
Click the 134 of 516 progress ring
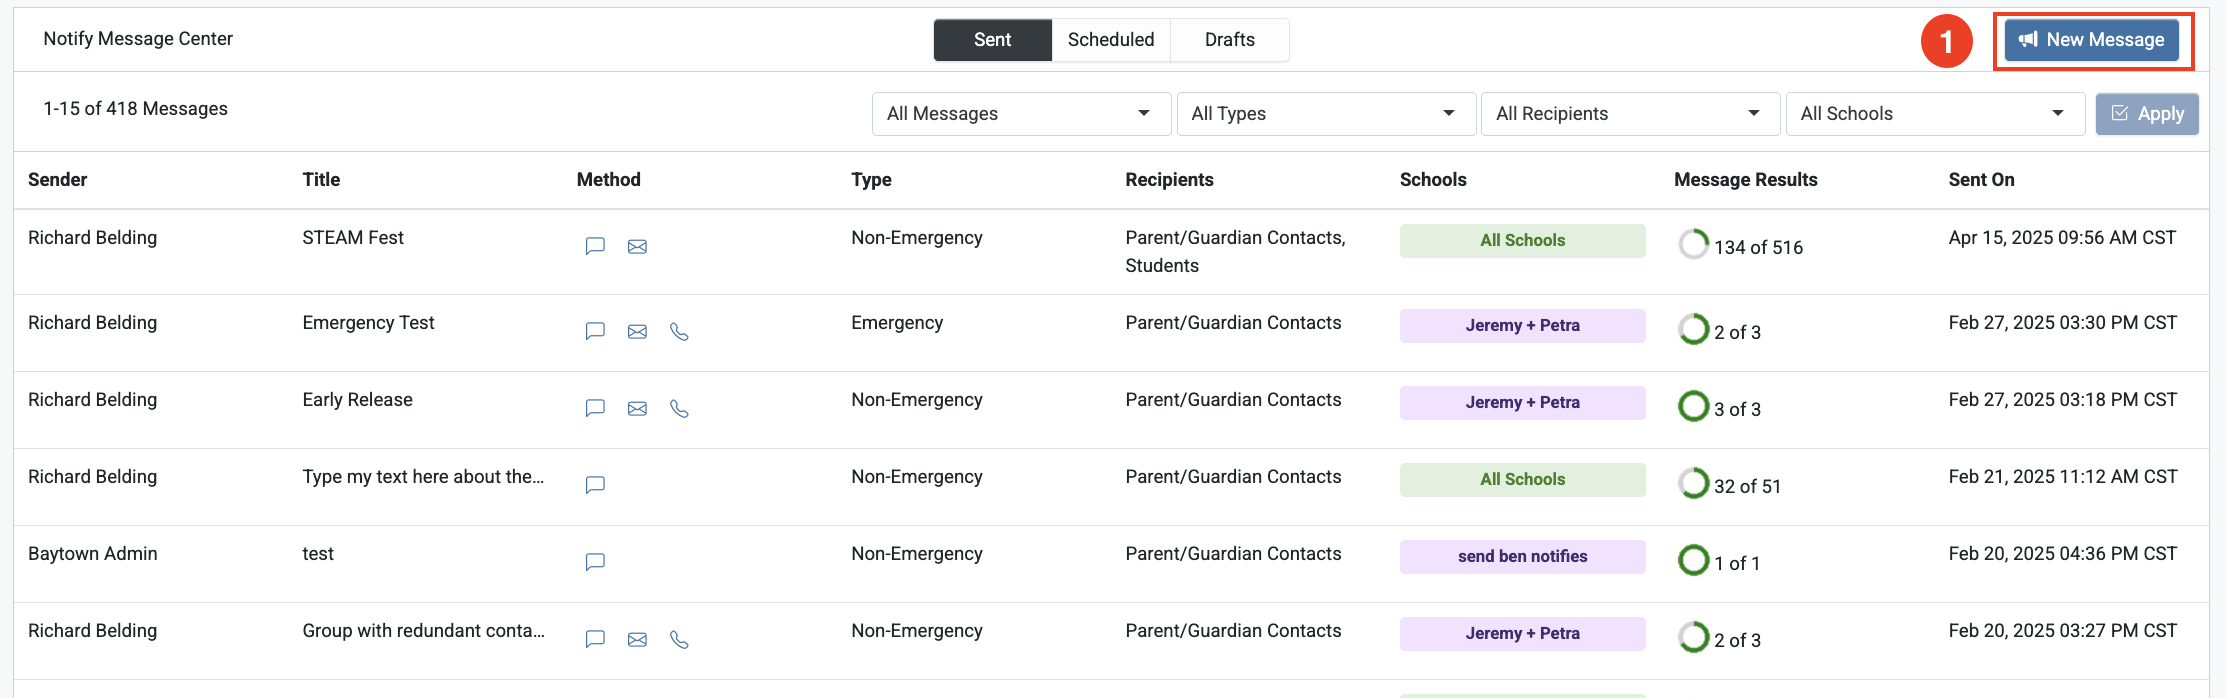click(1693, 244)
